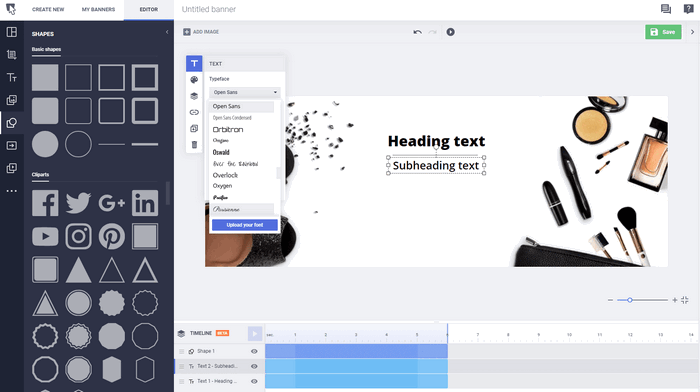
Task: Go to Create New tab
Action: (x=48, y=9)
